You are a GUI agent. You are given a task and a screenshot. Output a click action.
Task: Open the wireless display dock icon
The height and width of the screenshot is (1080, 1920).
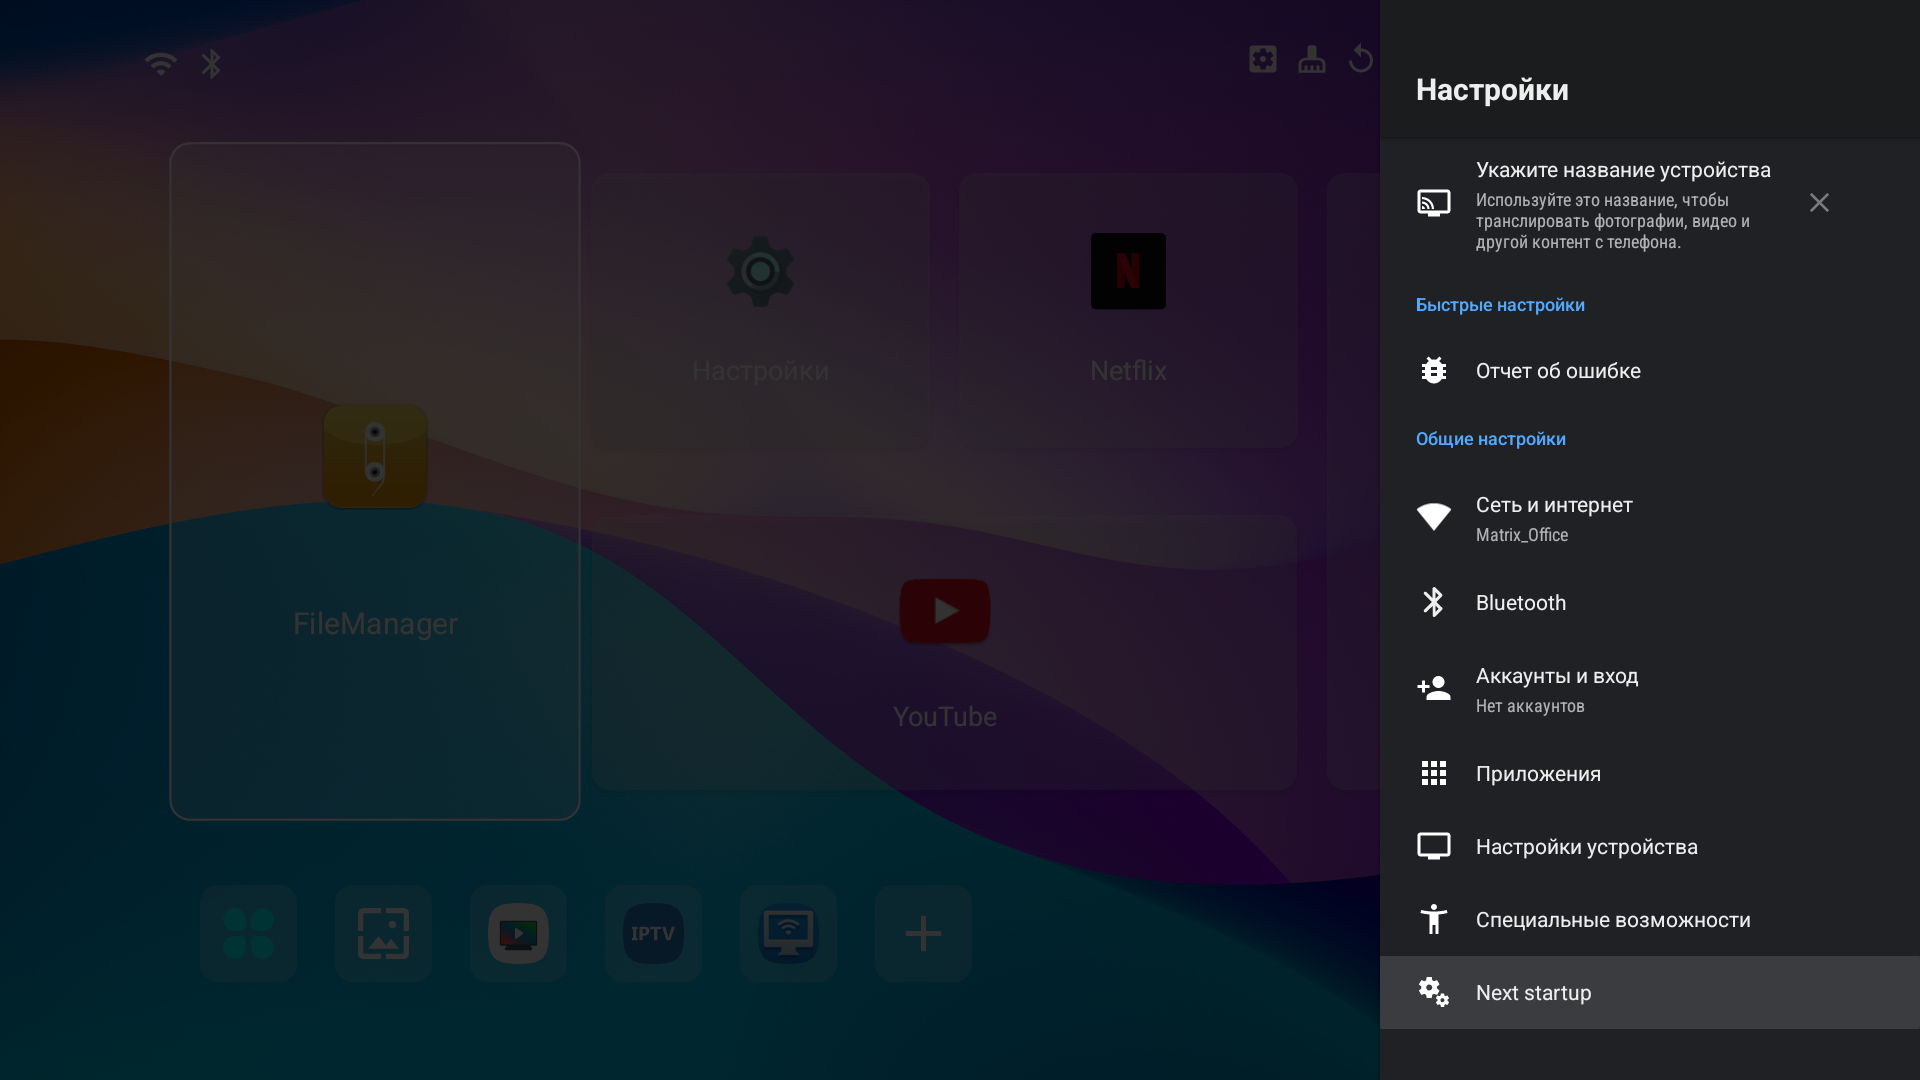click(788, 933)
